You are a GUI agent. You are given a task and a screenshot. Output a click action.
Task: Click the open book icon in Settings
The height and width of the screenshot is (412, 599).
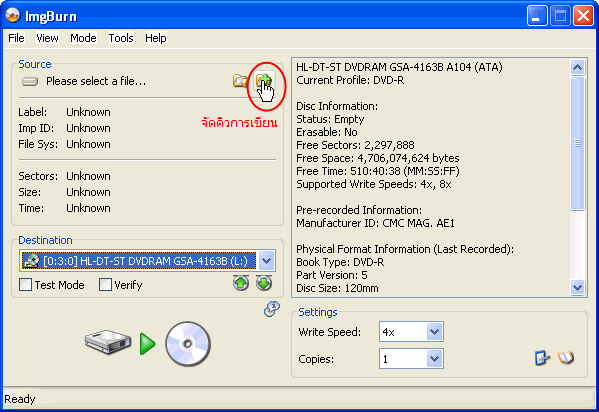(566, 358)
